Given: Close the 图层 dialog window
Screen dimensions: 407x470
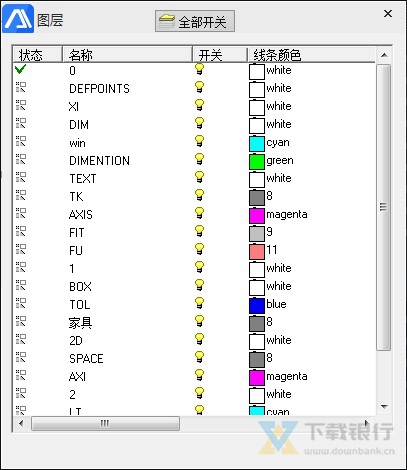Looking at the screenshot, I should click(x=388, y=14).
